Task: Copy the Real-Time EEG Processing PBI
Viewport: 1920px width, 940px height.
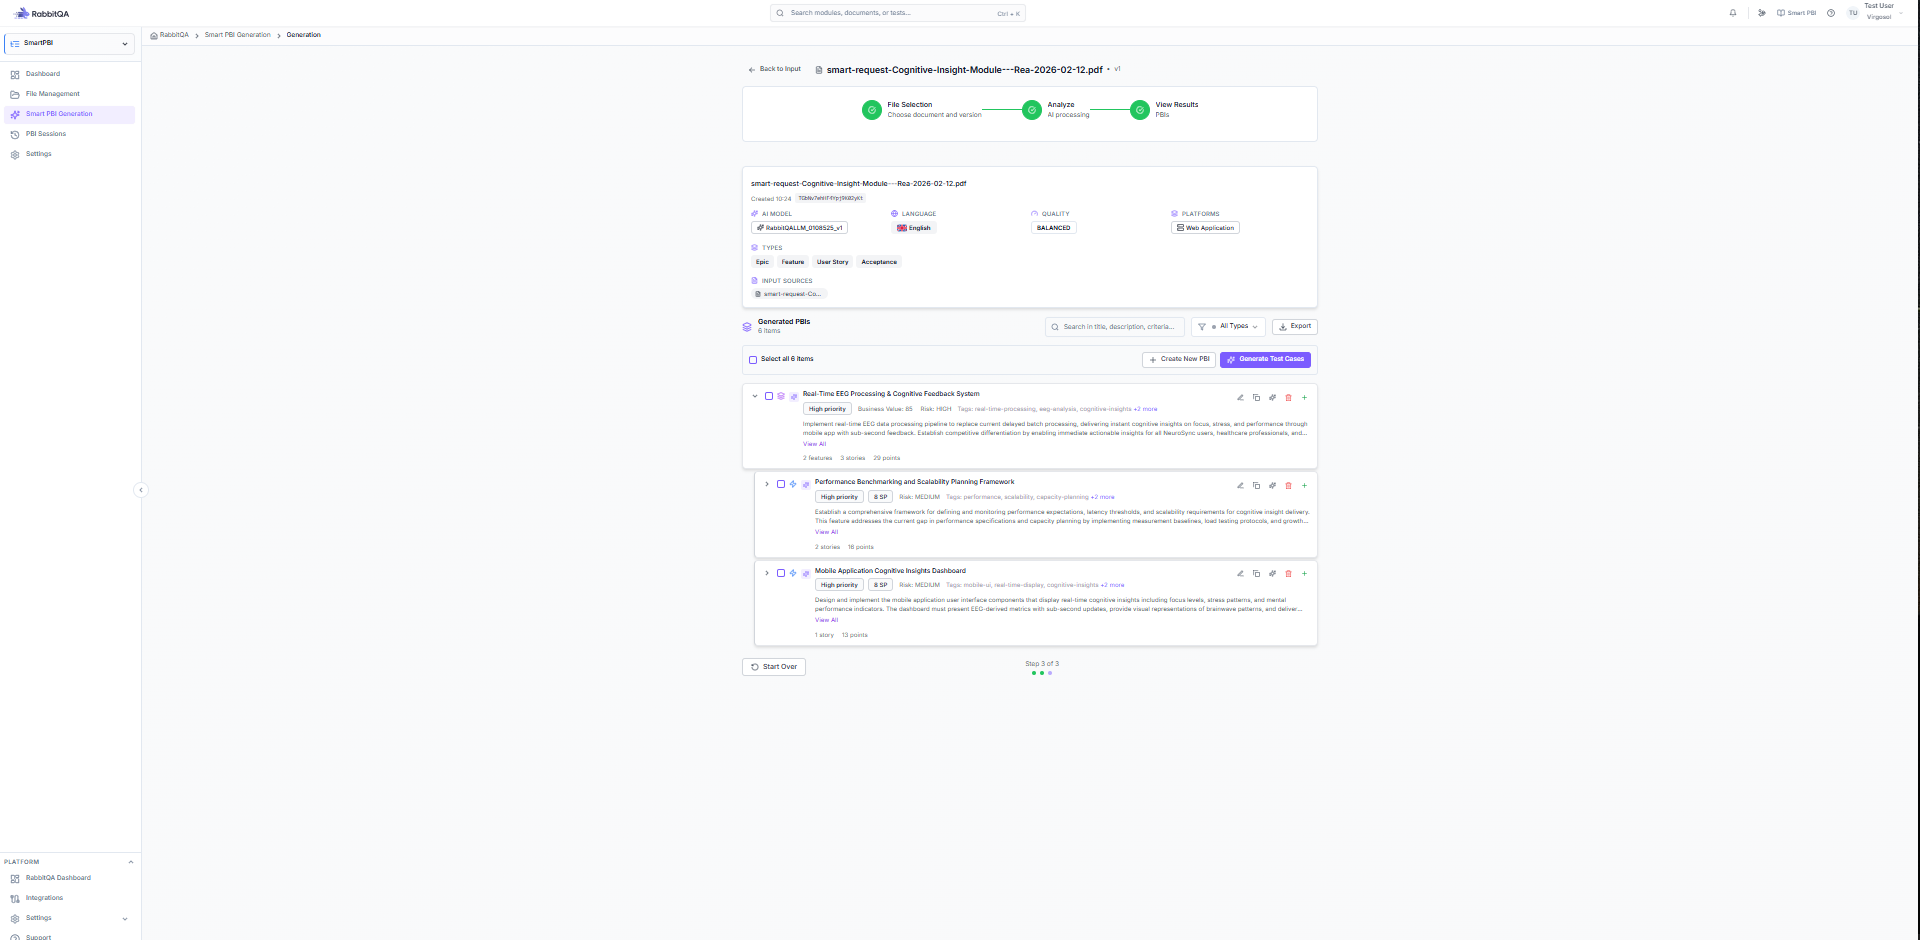Action: 1256,398
